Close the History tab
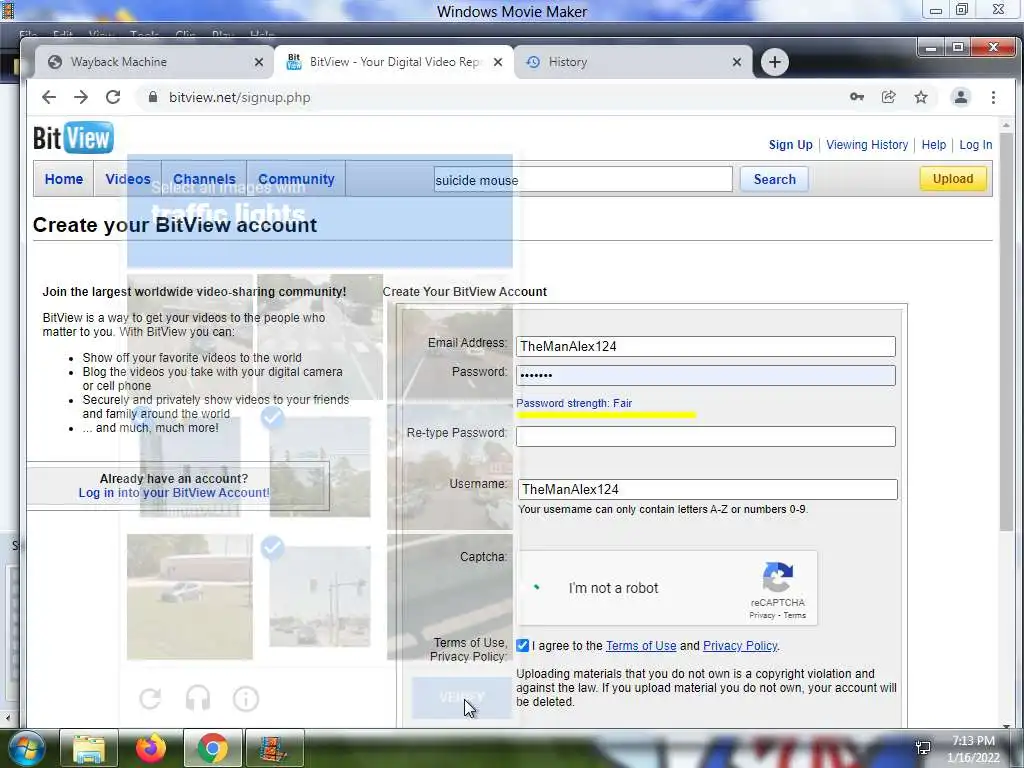 (x=737, y=62)
